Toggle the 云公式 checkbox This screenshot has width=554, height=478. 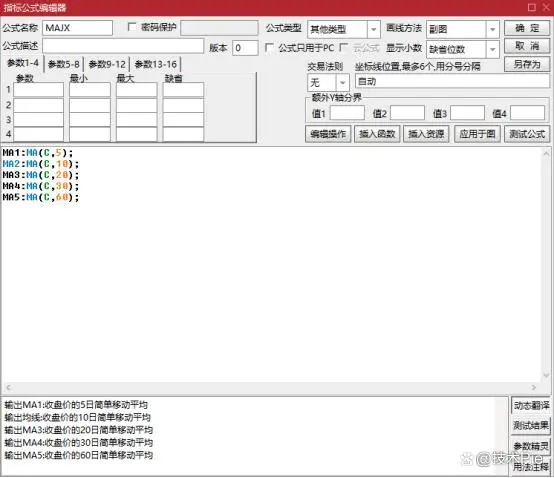click(x=343, y=47)
